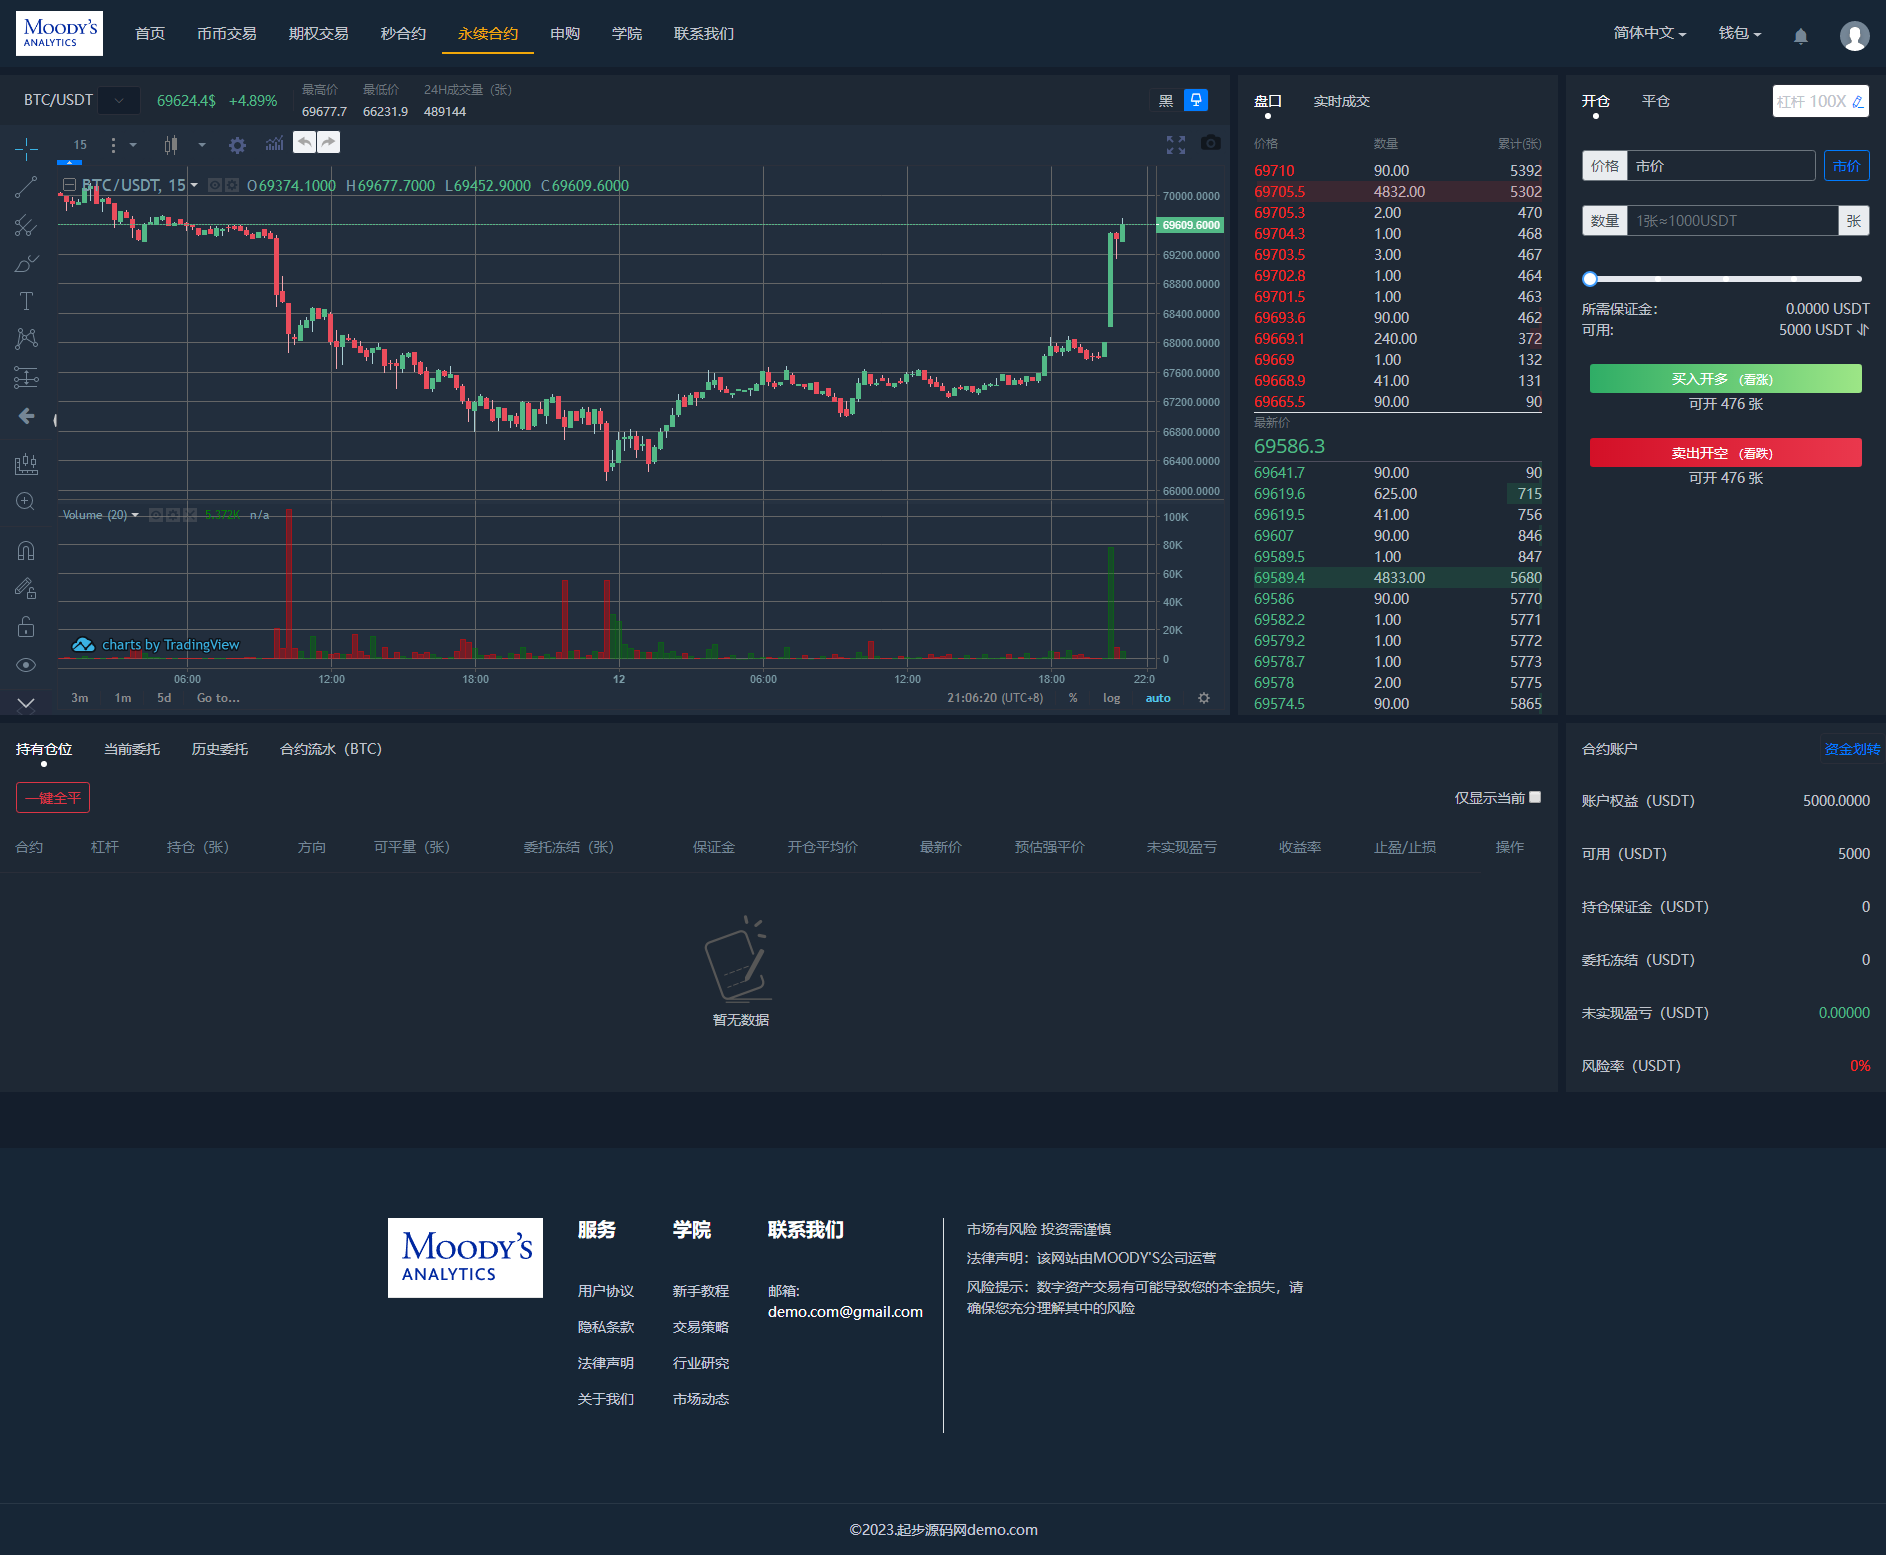1886x1555 pixels.
Task: Open chart settings gear in toolbar
Action: [237, 145]
